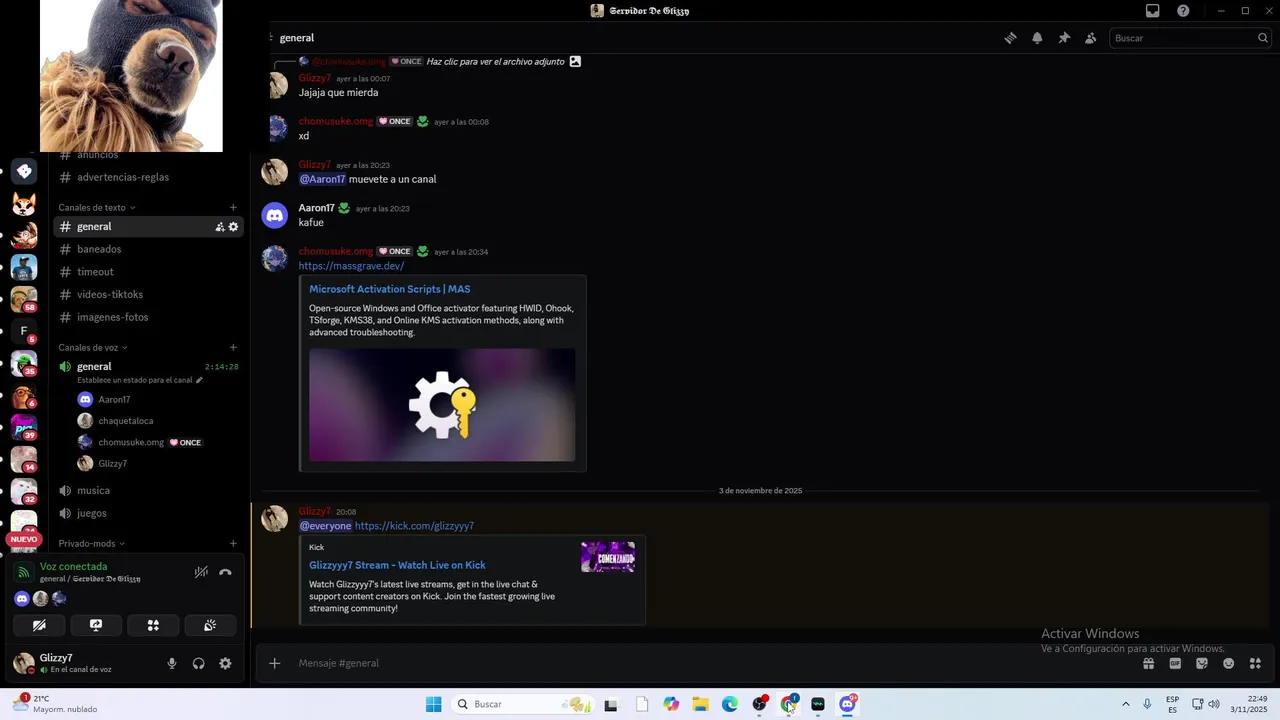The height and width of the screenshot is (720, 1280).
Task: Open apps launcher icon in message bar
Action: click(x=1256, y=663)
